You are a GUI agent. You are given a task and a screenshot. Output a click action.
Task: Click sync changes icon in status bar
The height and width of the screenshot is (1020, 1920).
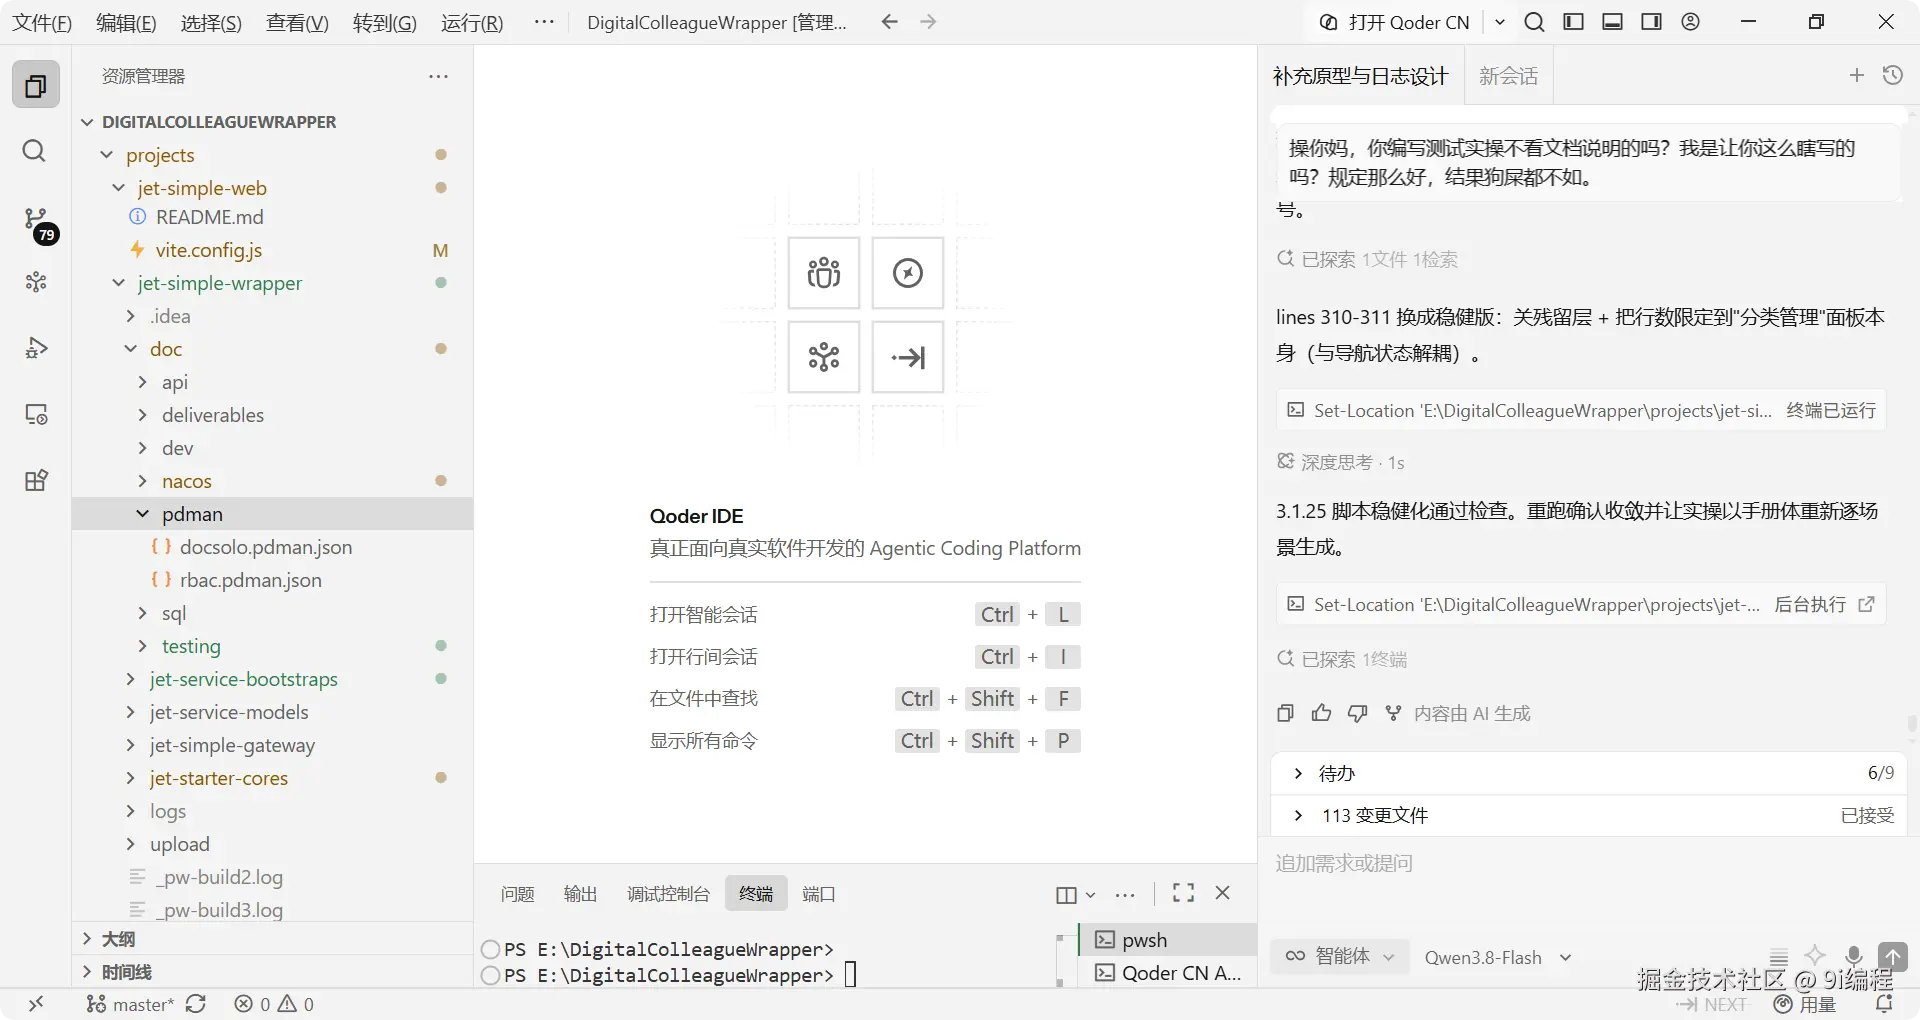click(196, 1004)
